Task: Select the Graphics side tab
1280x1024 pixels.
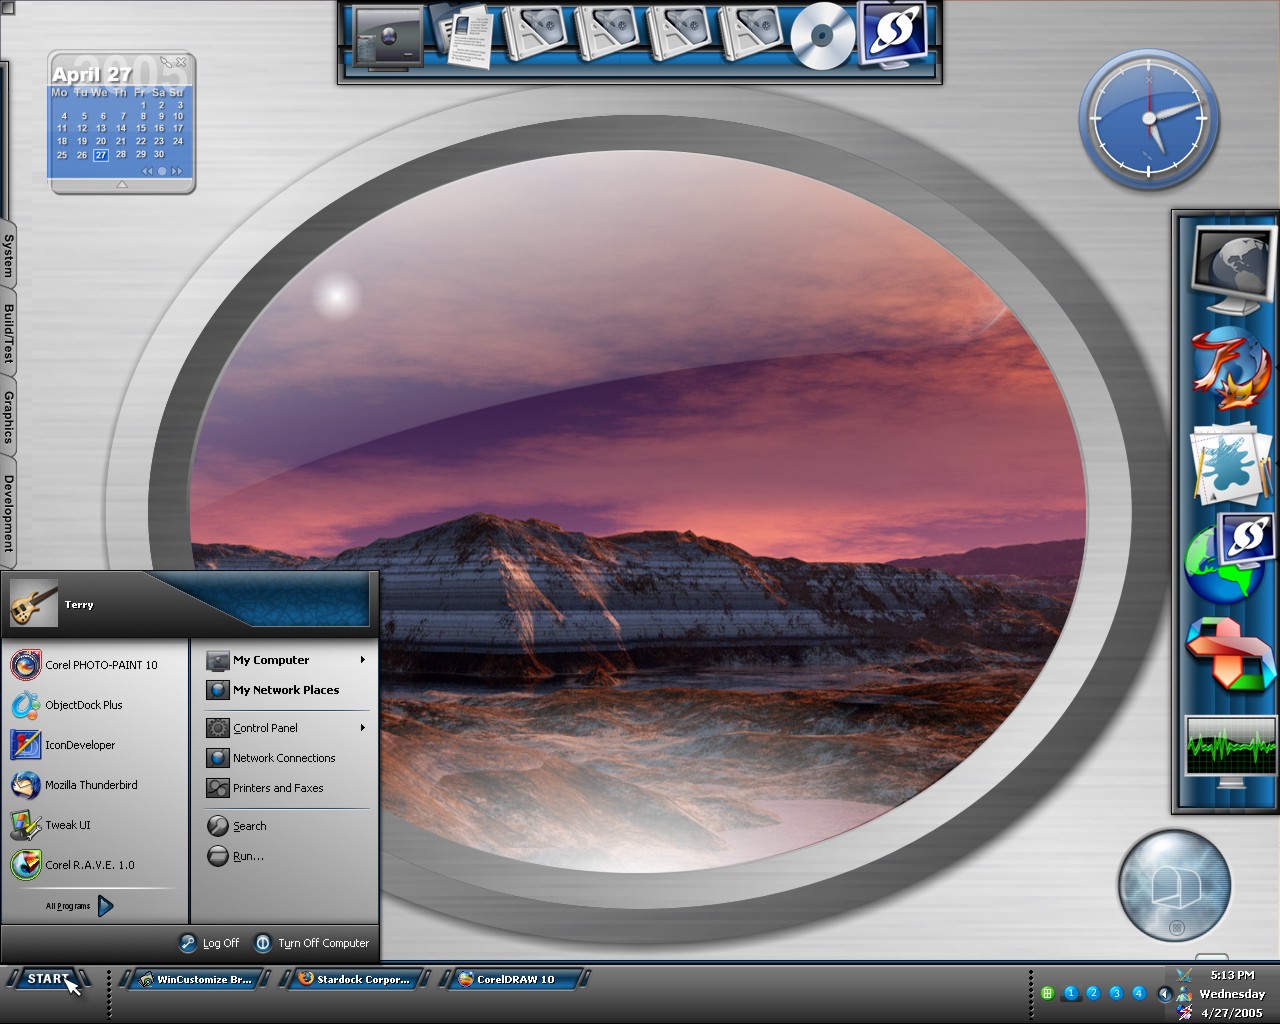Action: click(8, 417)
